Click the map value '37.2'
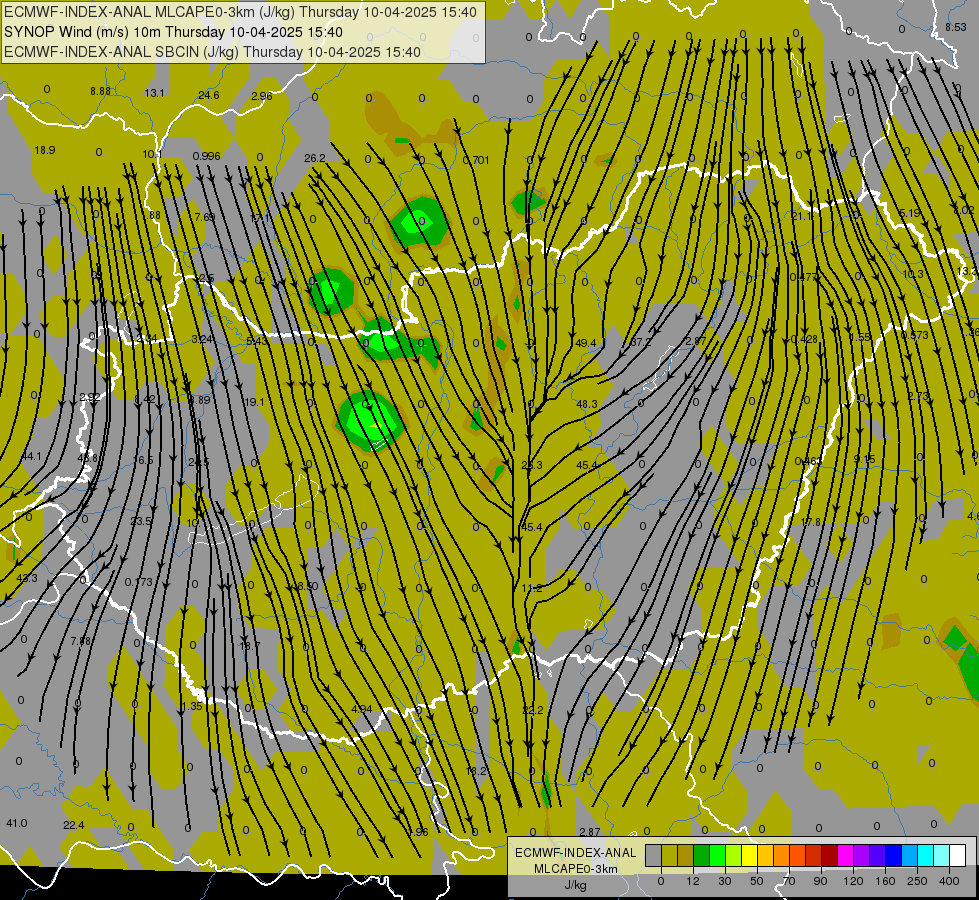Image resolution: width=979 pixels, height=900 pixels. point(641,342)
